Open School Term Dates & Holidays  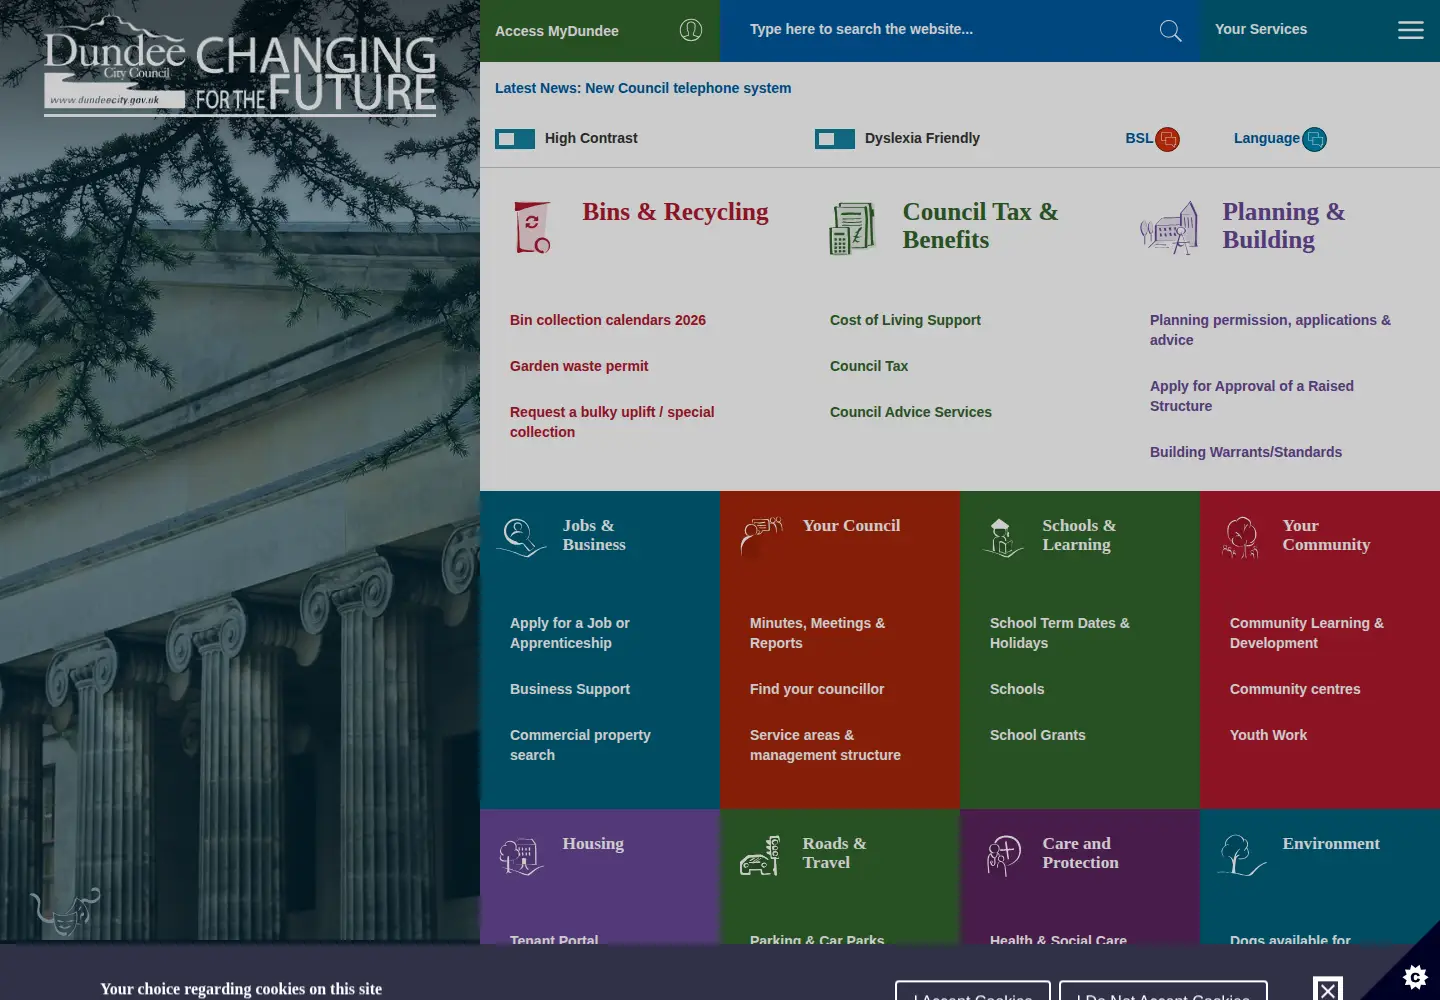coord(1060,633)
